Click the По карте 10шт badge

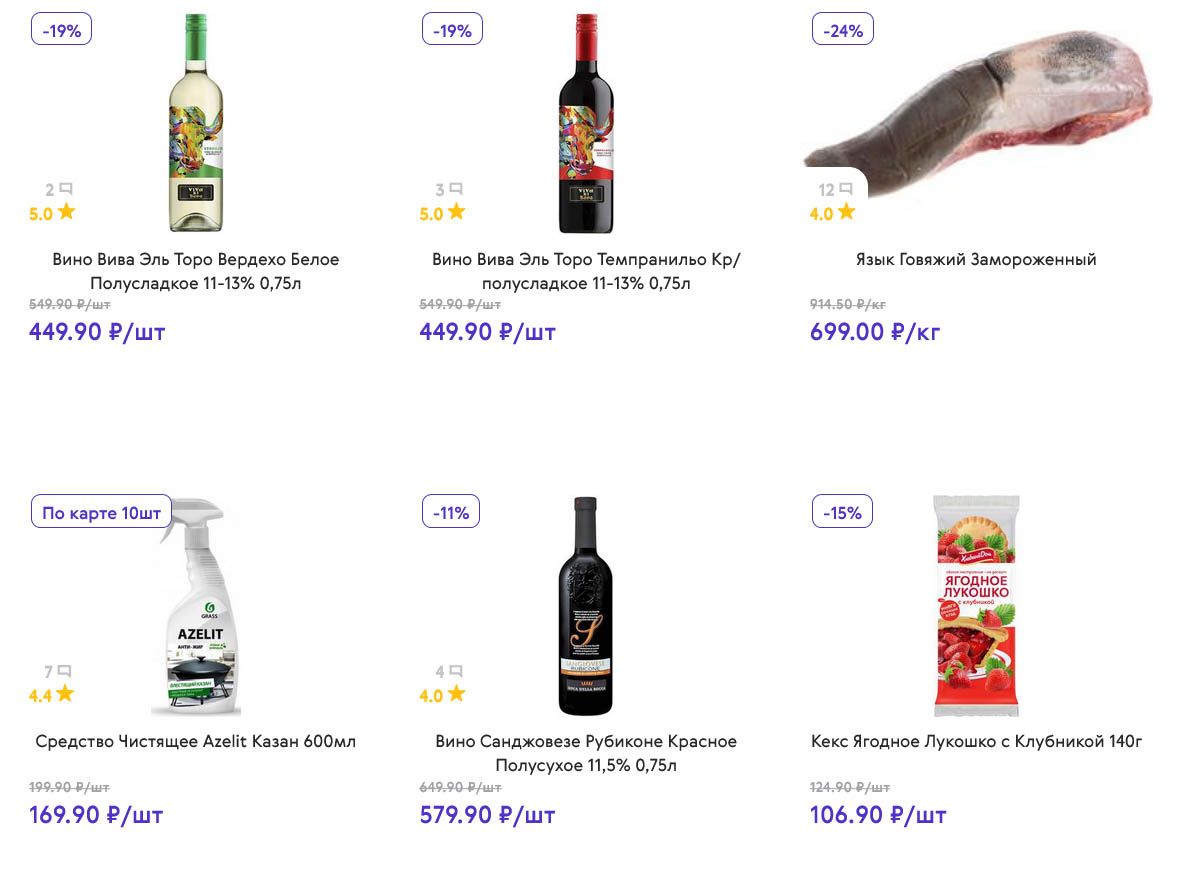[x=101, y=513]
